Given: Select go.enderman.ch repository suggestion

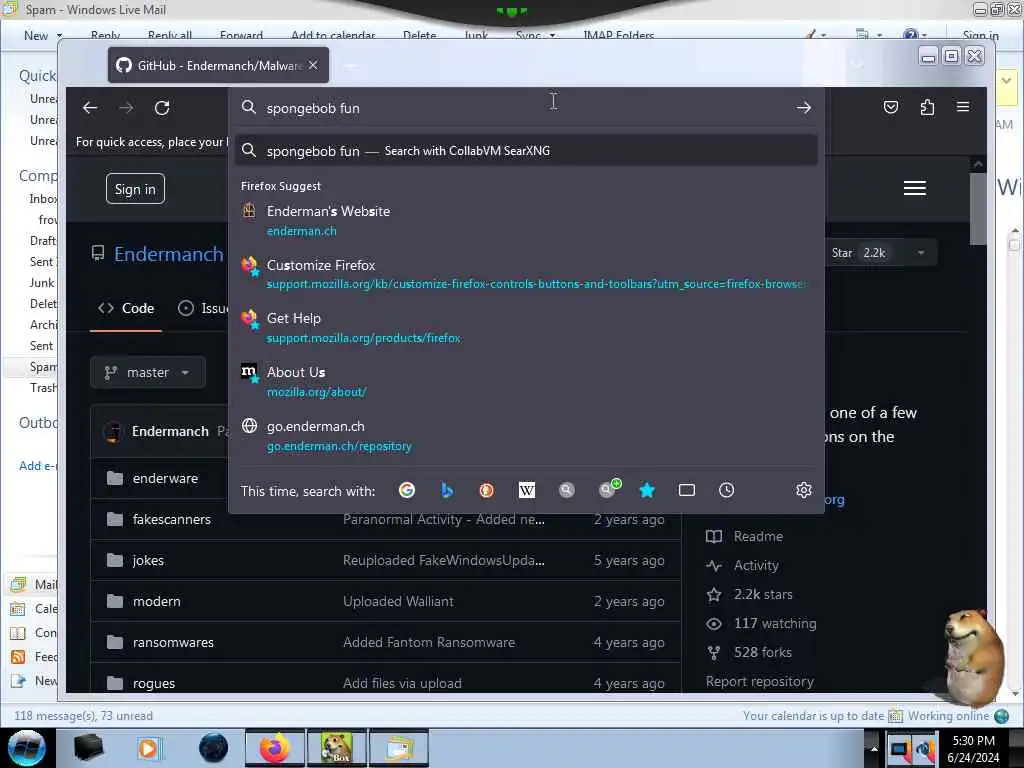Looking at the screenshot, I should coord(526,436).
